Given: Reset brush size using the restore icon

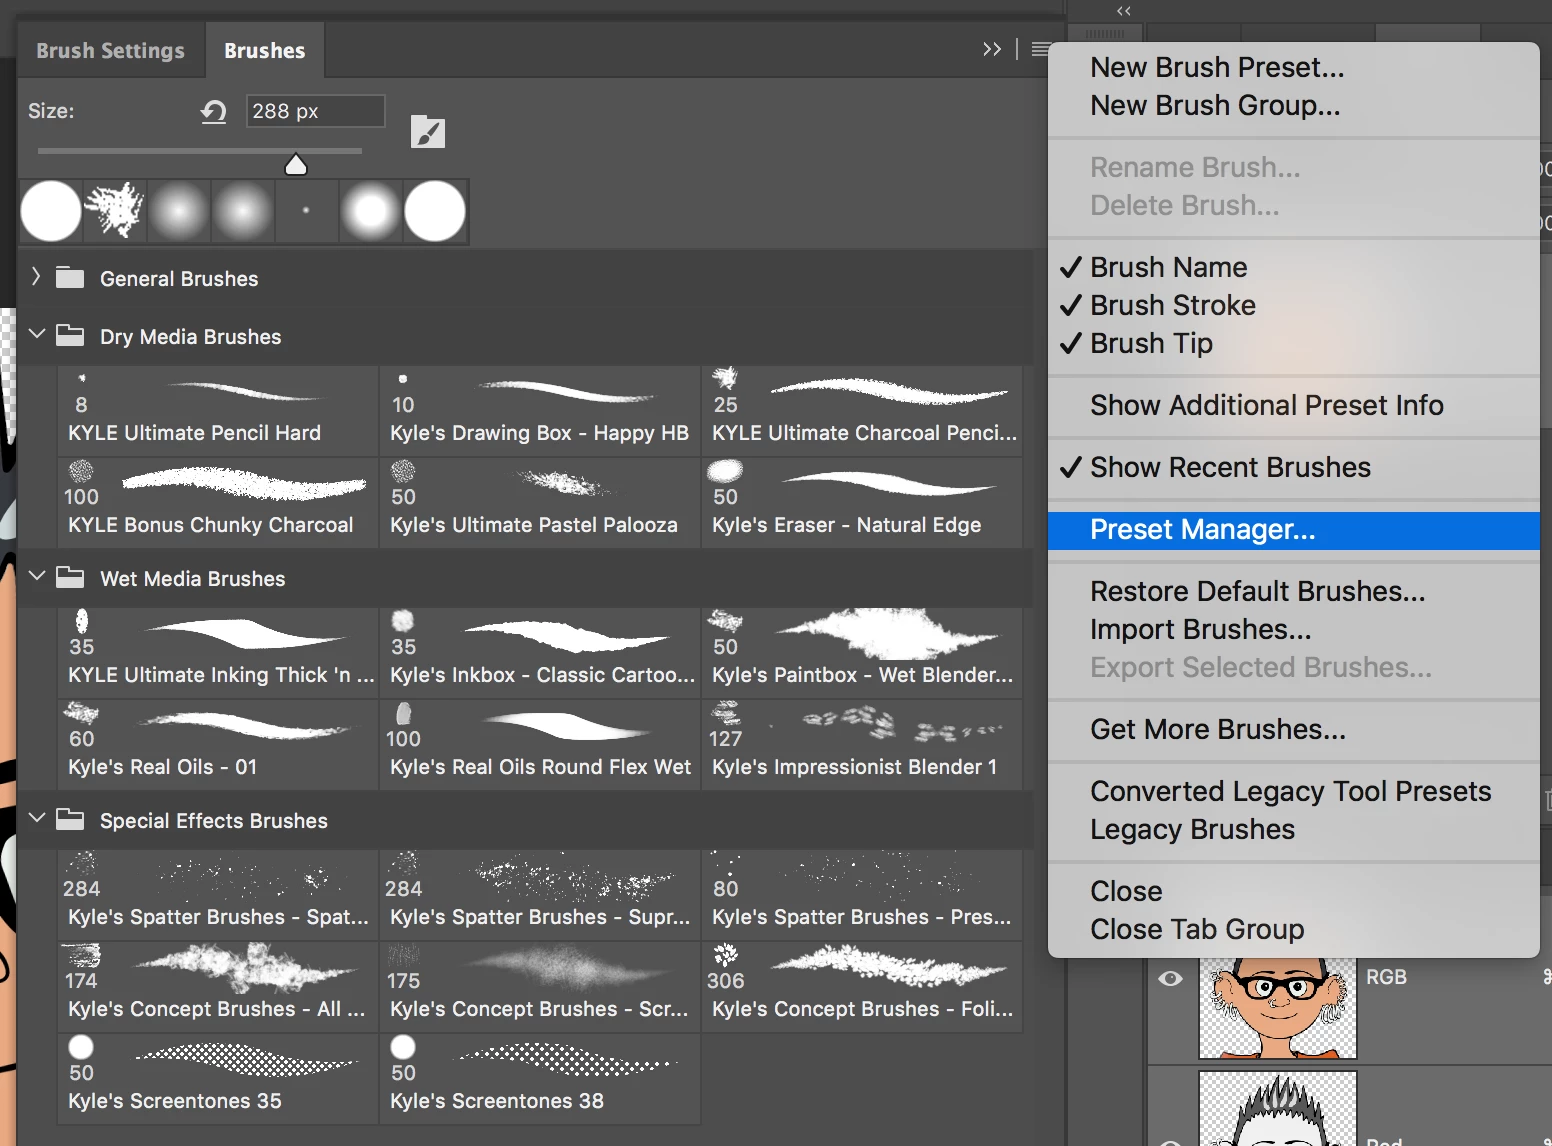Looking at the screenshot, I should pyautogui.click(x=213, y=111).
